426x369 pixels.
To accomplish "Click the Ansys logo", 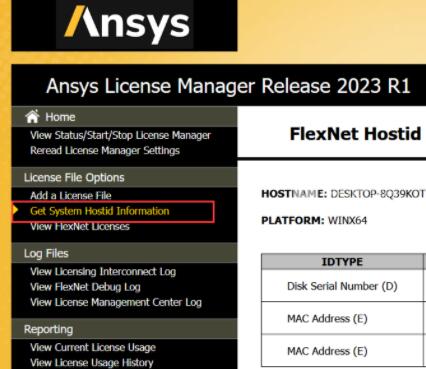I will click(127, 24).
